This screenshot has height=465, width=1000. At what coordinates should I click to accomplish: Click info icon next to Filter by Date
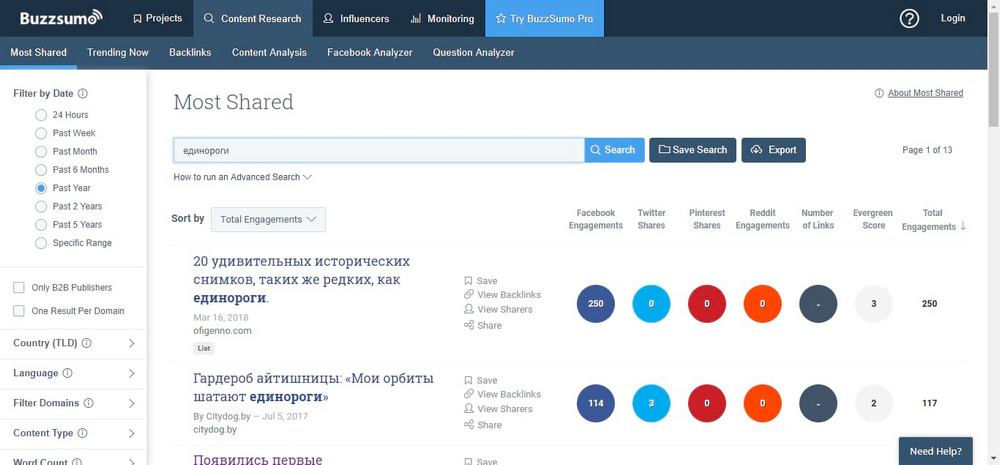pyautogui.click(x=82, y=93)
